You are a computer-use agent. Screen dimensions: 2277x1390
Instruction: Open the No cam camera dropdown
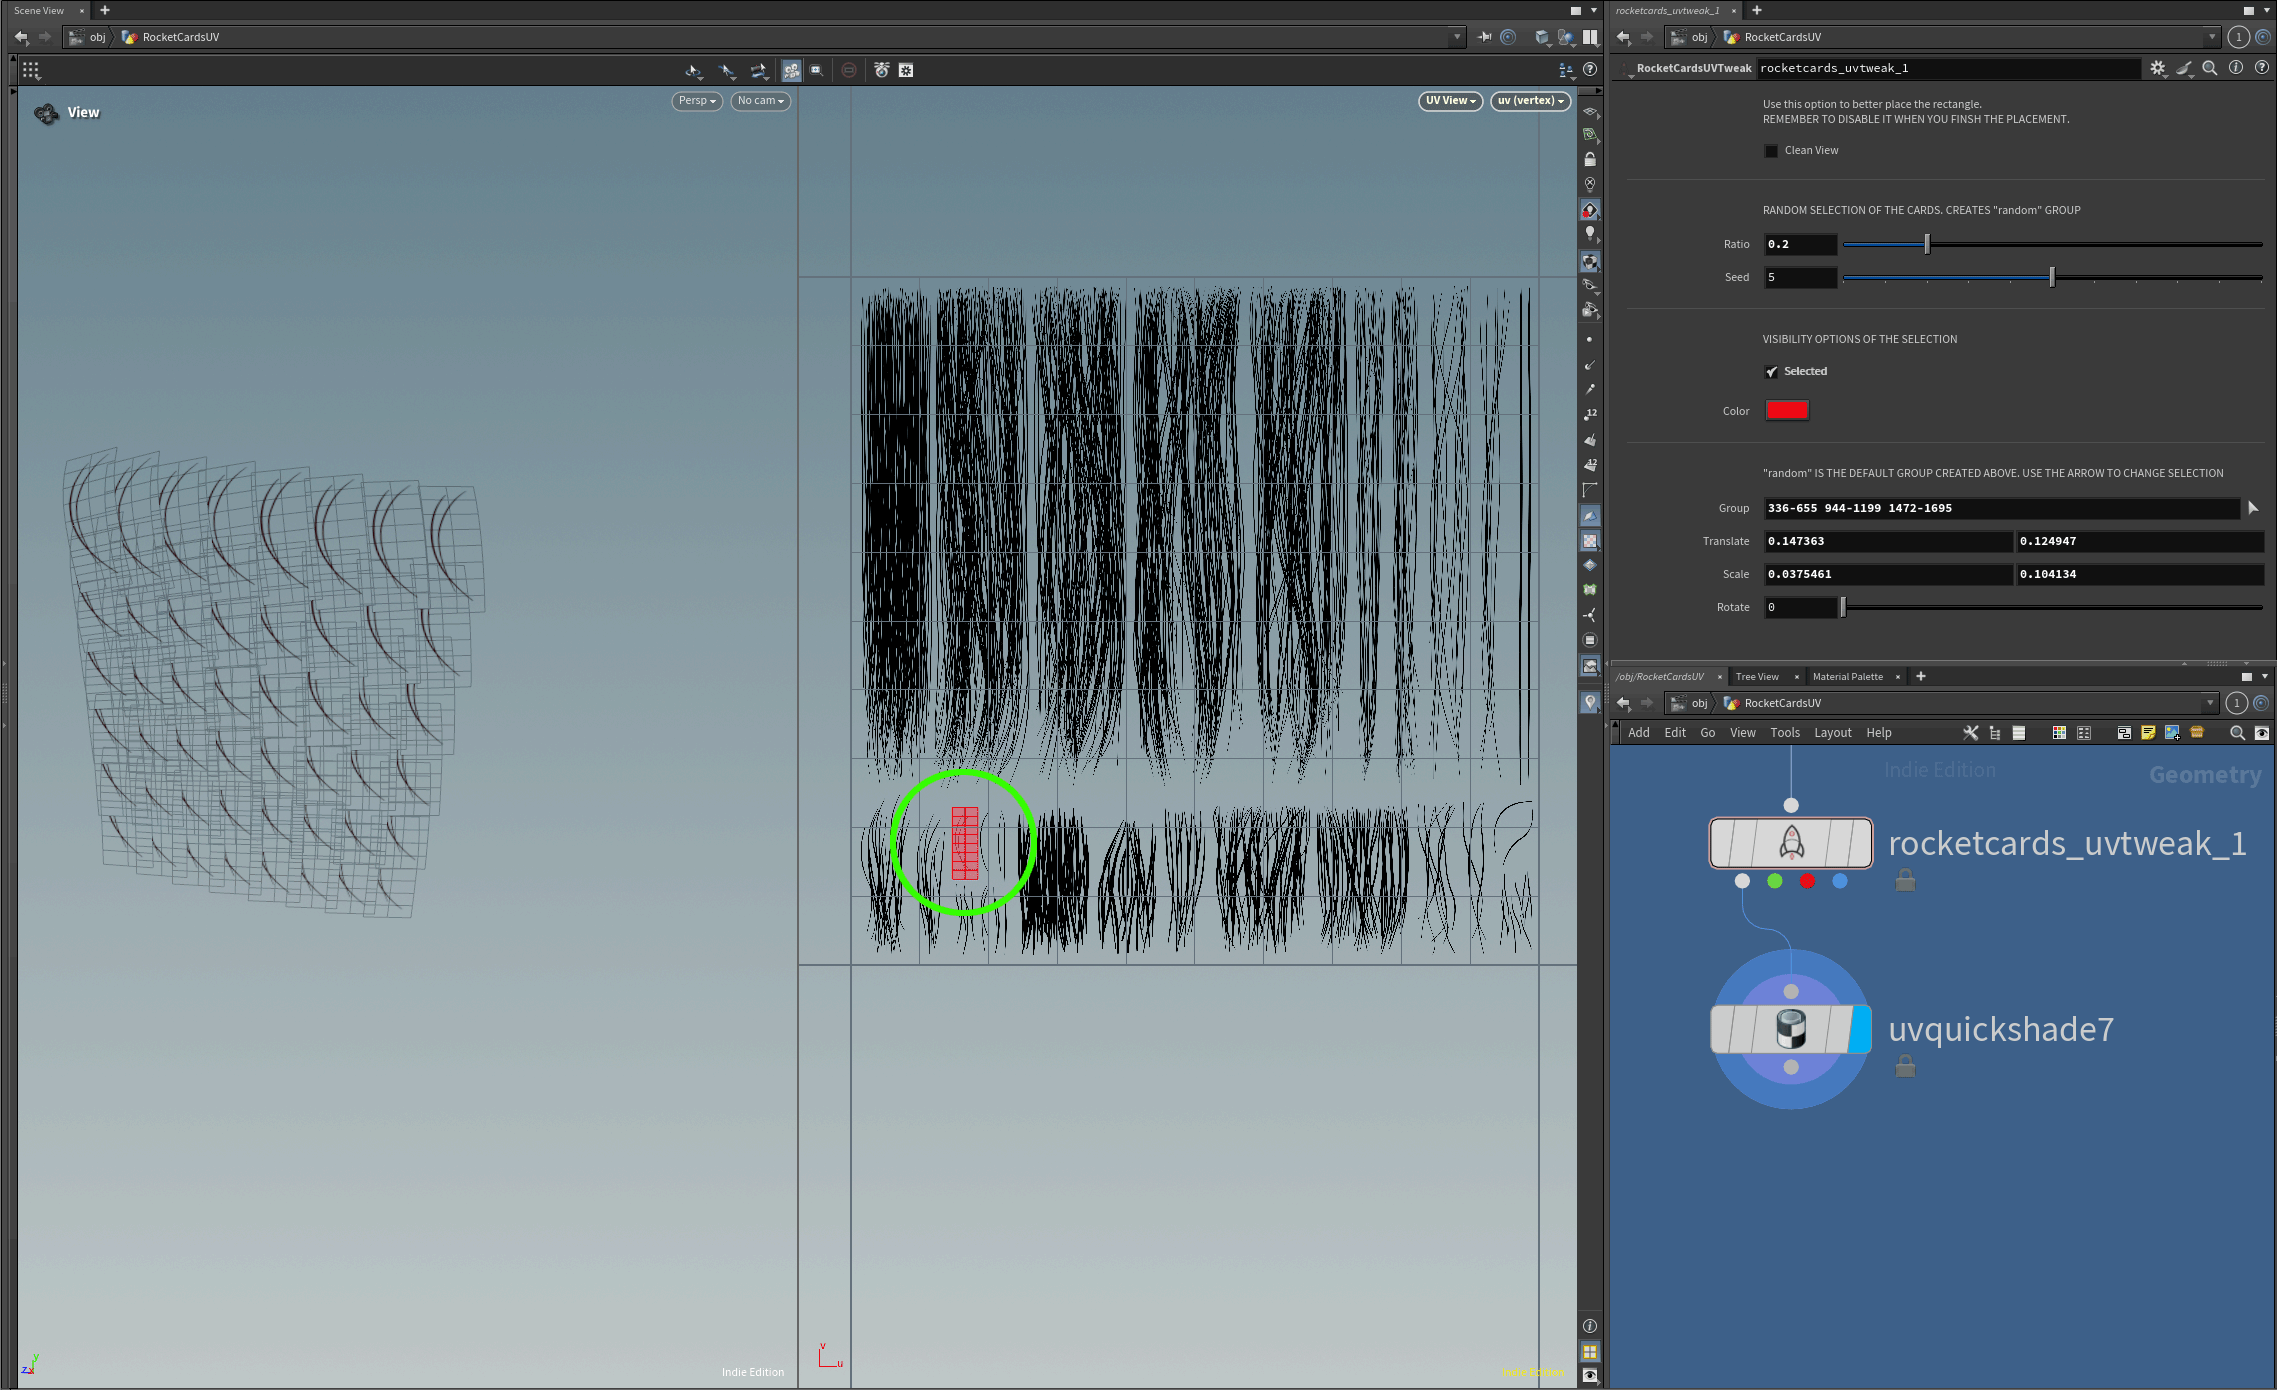tap(760, 101)
